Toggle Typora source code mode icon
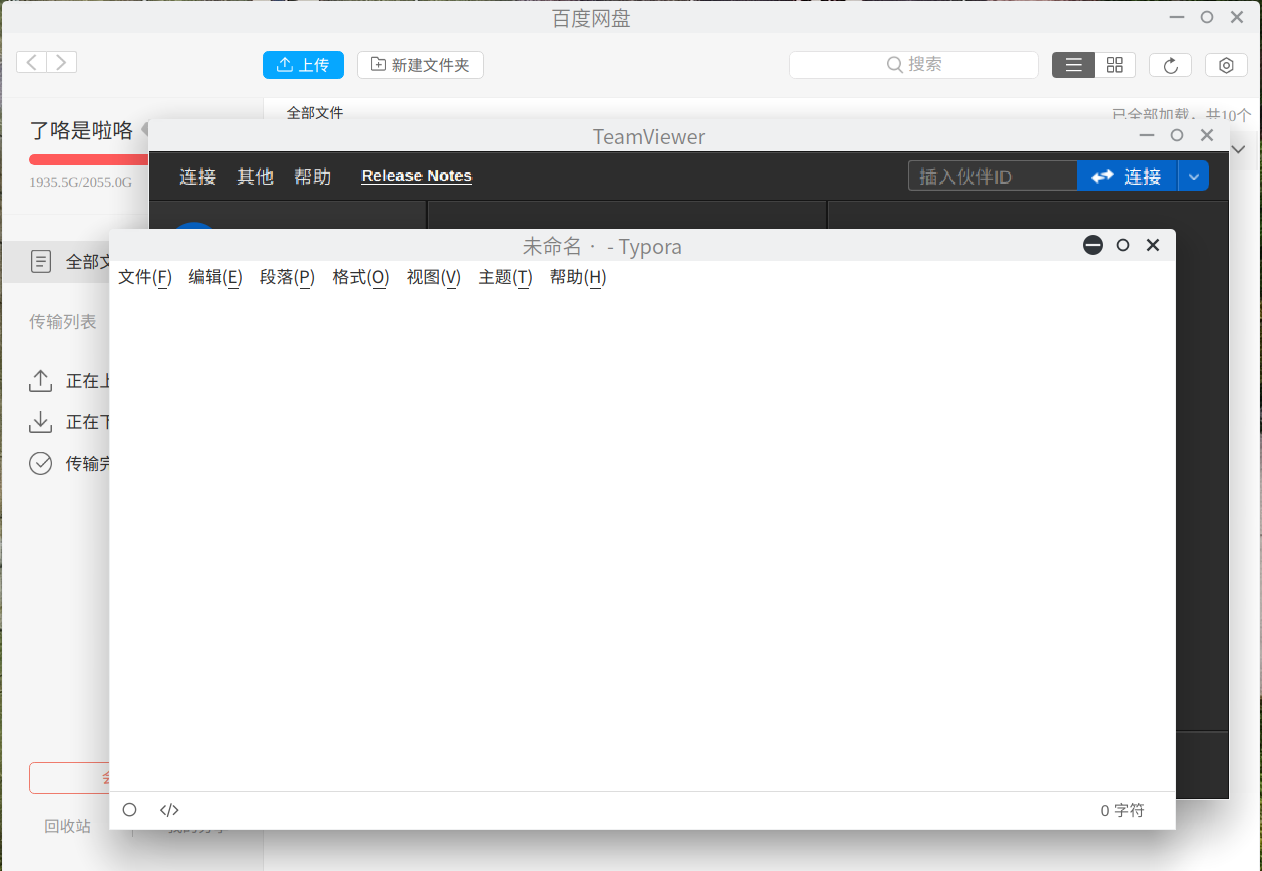This screenshot has width=1262, height=871. point(169,810)
